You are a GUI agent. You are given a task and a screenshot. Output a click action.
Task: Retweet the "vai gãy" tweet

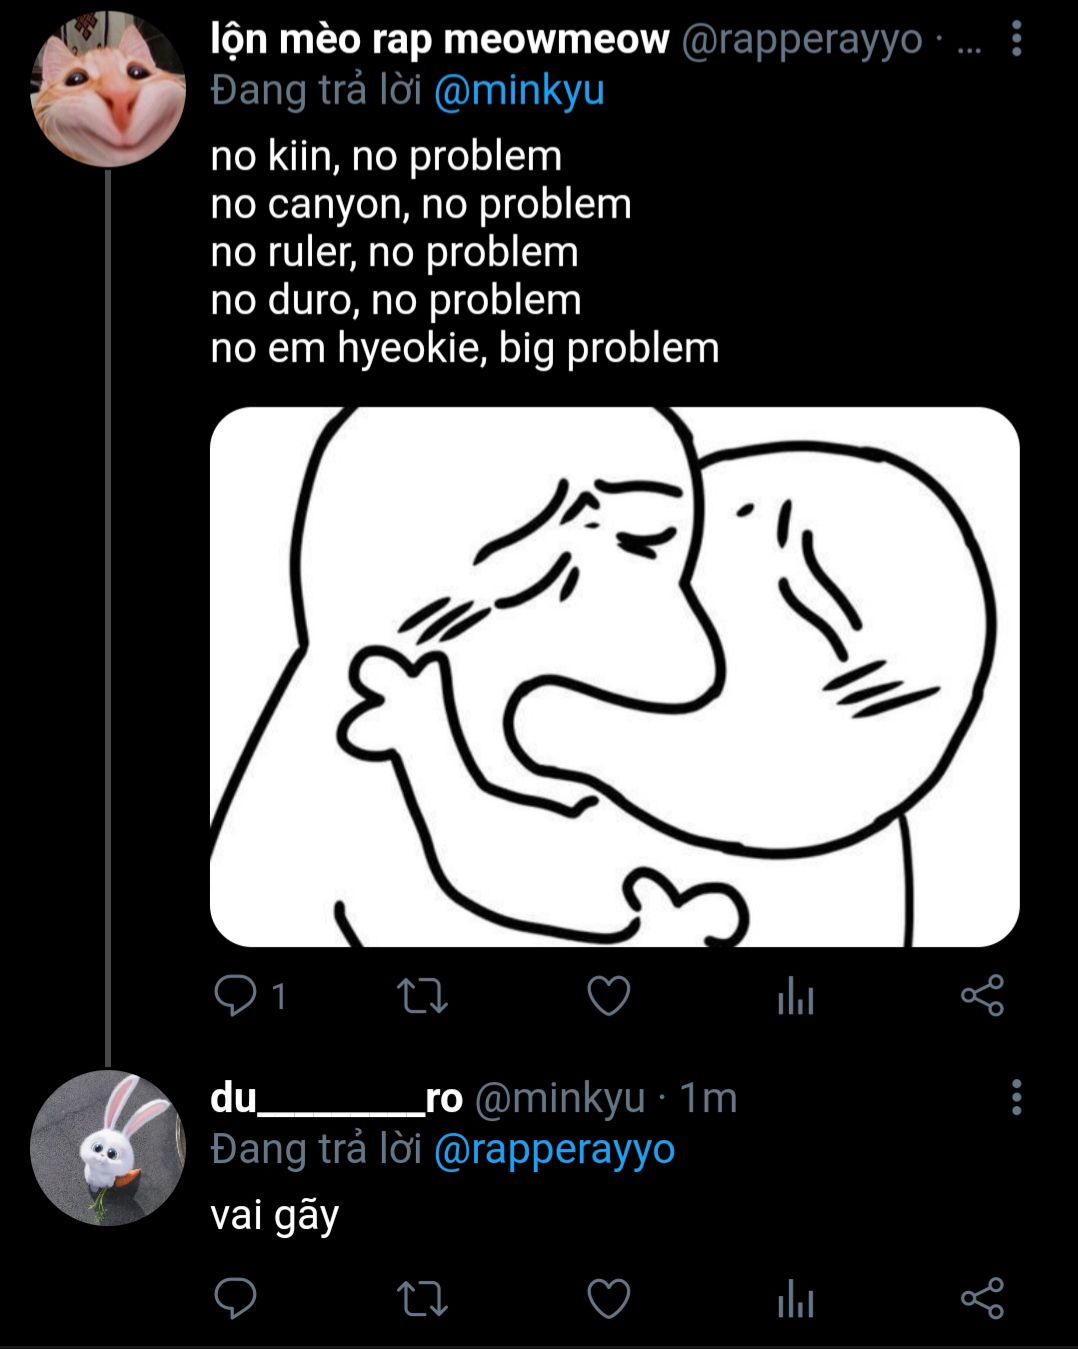click(x=422, y=1299)
